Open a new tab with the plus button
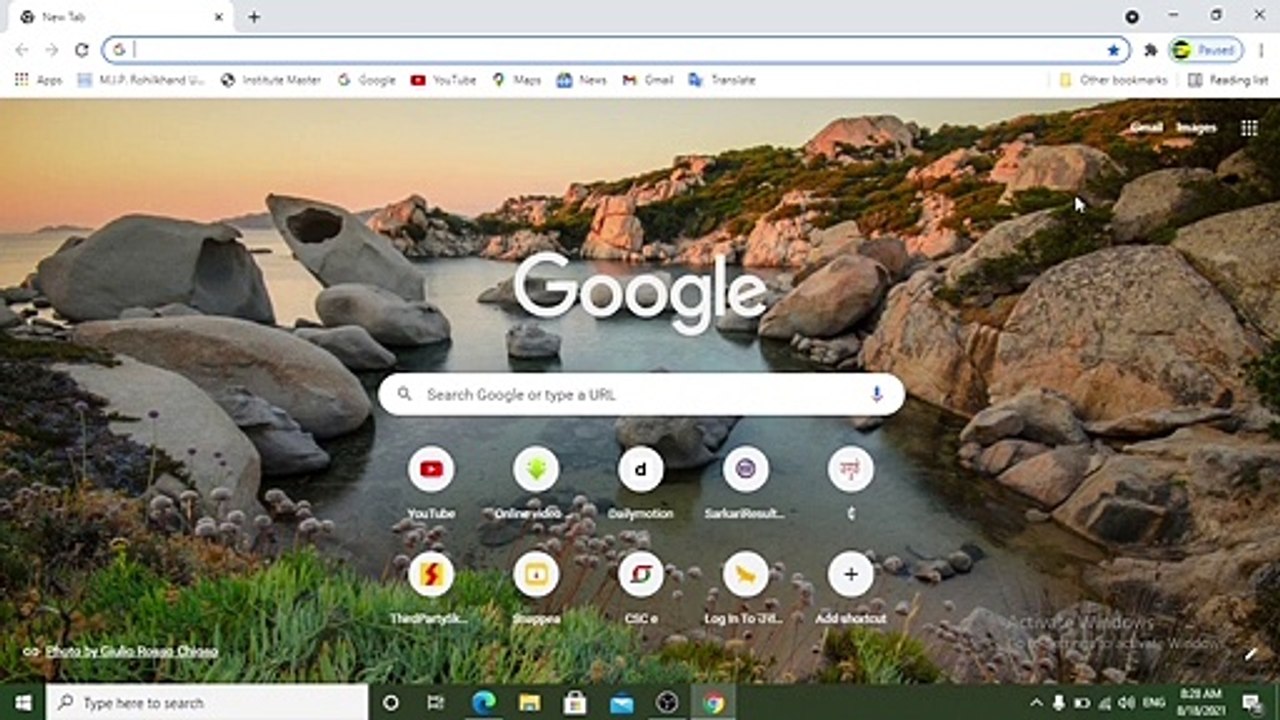 [254, 17]
